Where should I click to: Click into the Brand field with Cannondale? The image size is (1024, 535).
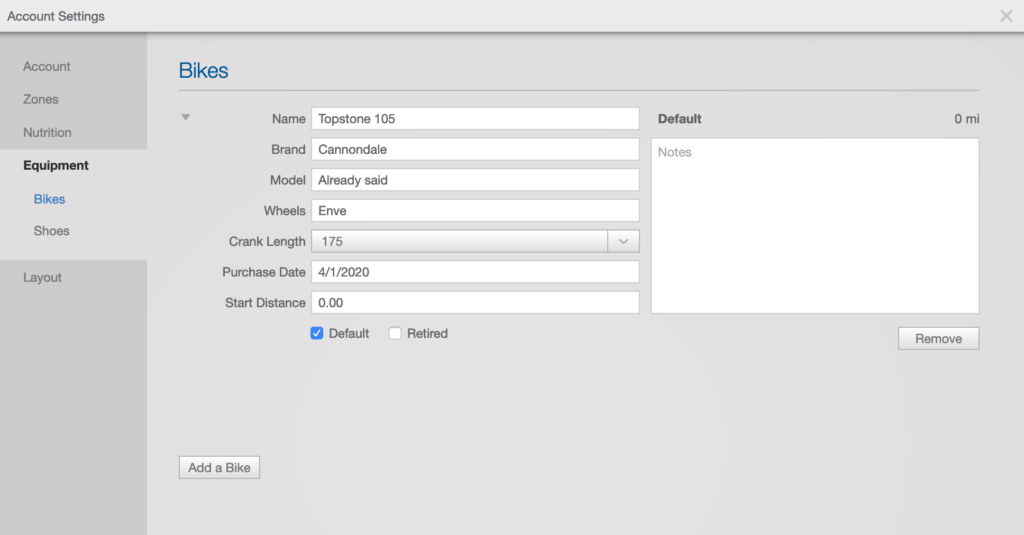point(475,150)
